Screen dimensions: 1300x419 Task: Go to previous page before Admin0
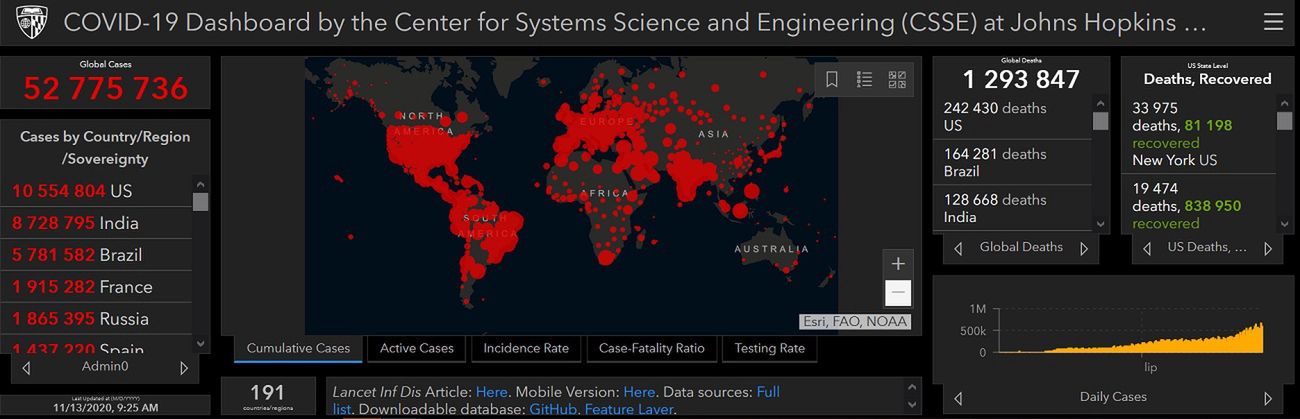tap(27, 368)
